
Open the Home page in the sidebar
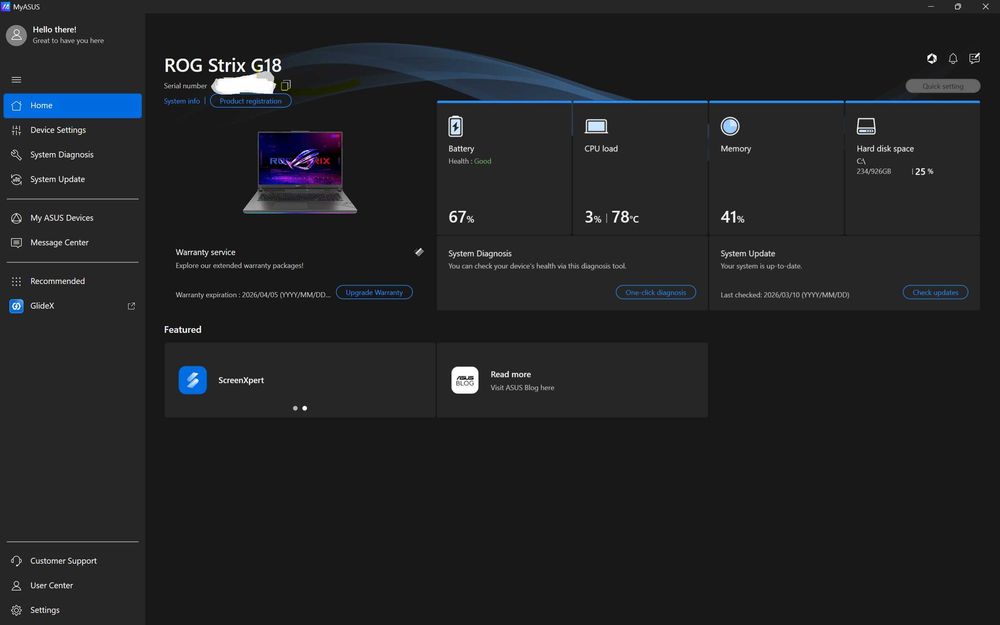(x=73, y=105)
